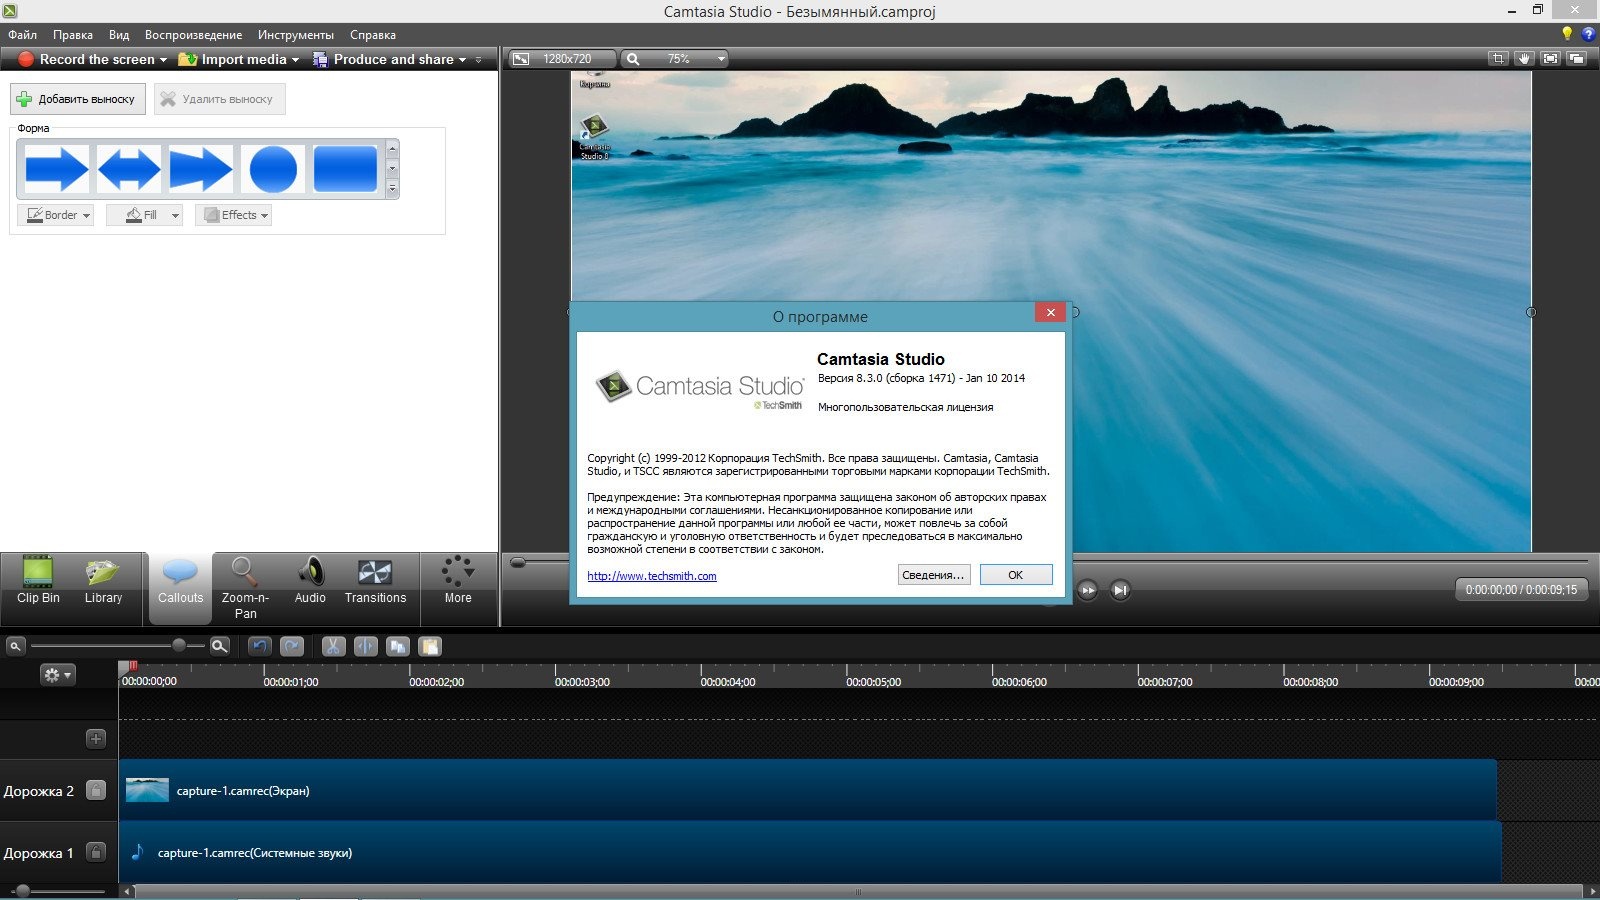Add a new track with the plus button
Viewport: 1600px width, 900px height.
96,738
